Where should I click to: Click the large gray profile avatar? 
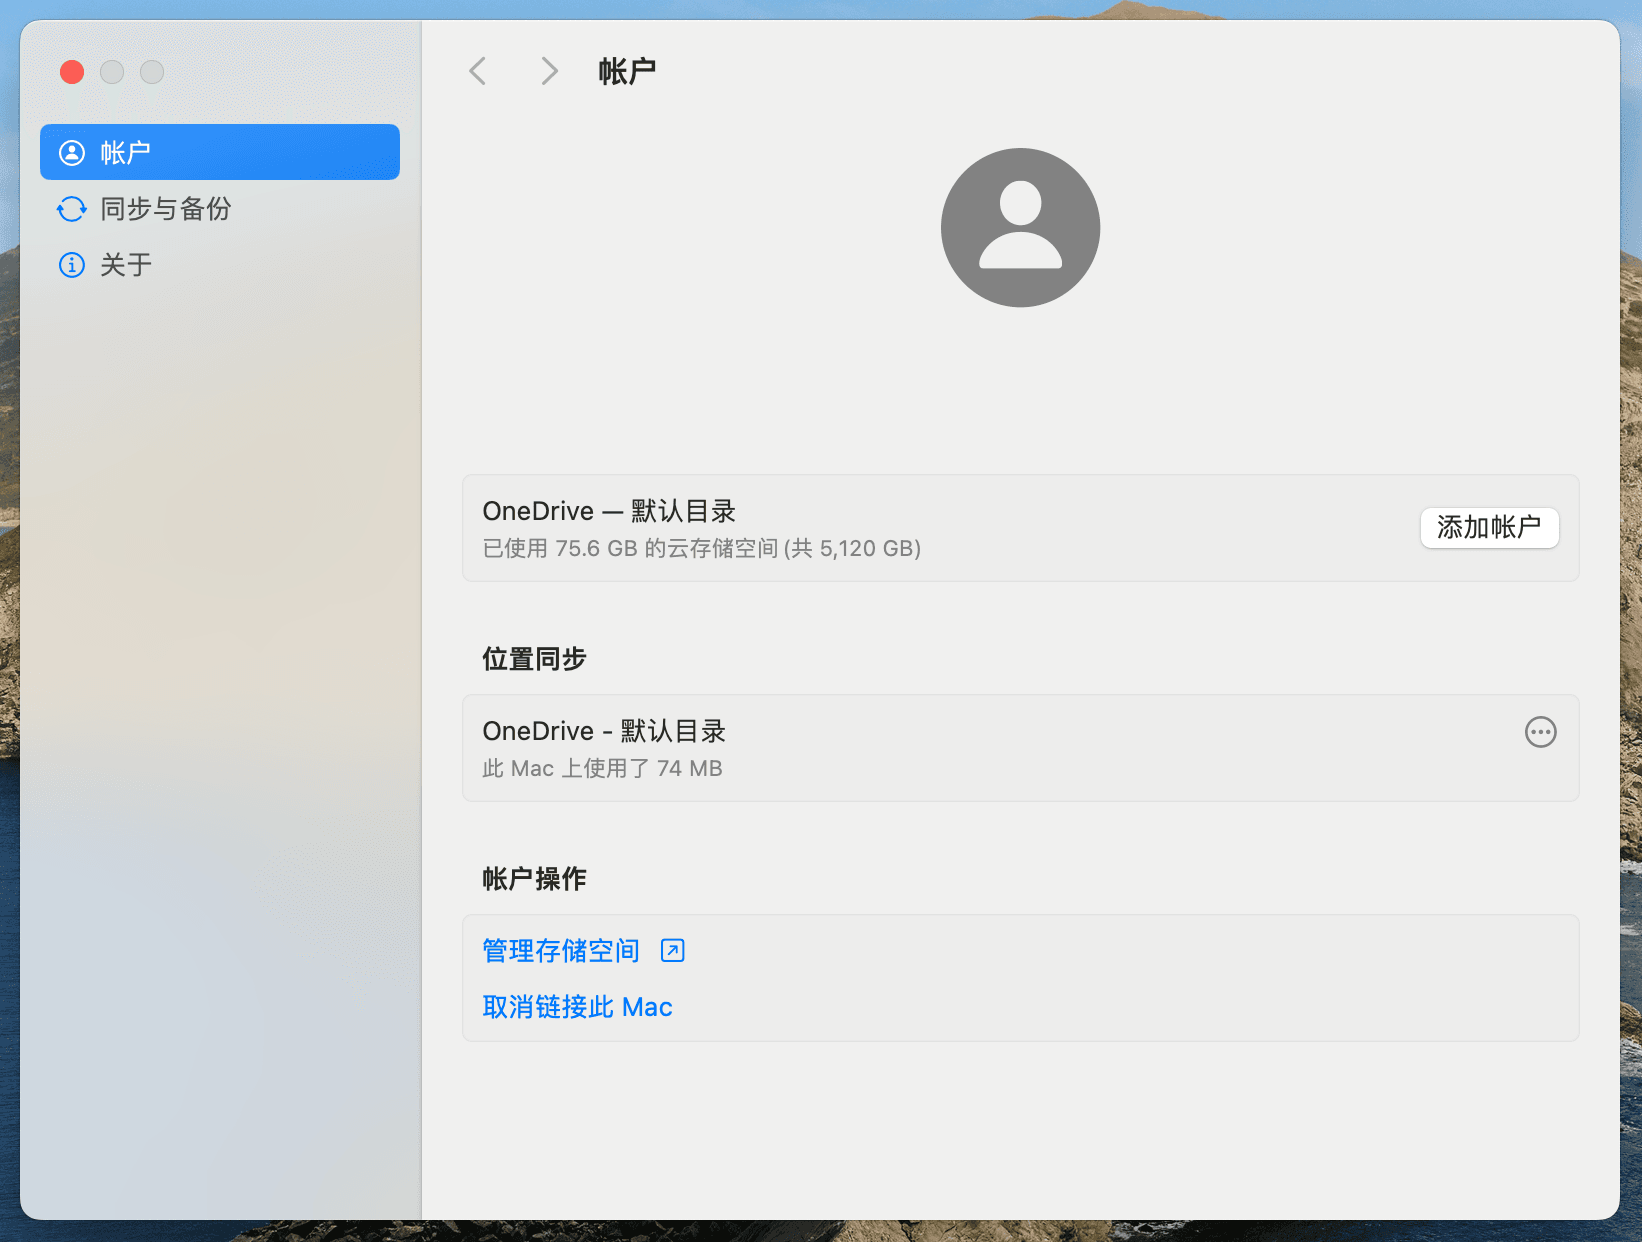[1020, 227]
